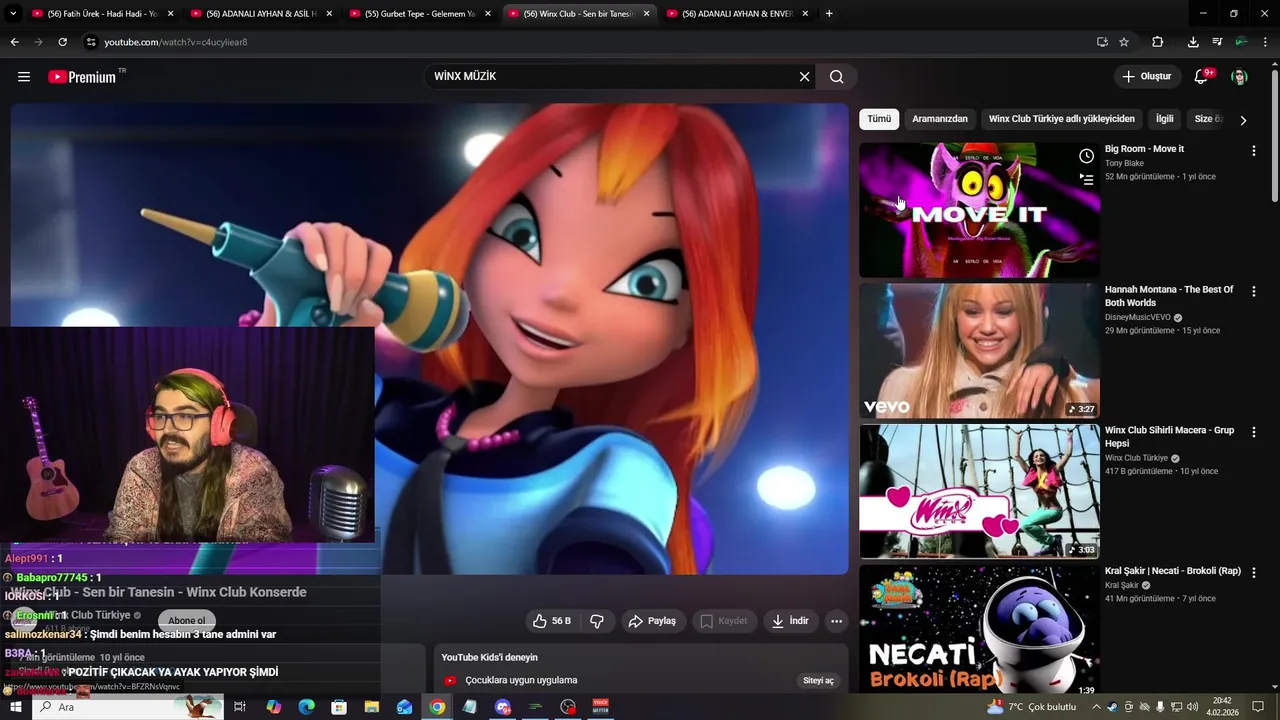
Task: Open Necati Brokoli Rap thumbnail
Action: 979,630
